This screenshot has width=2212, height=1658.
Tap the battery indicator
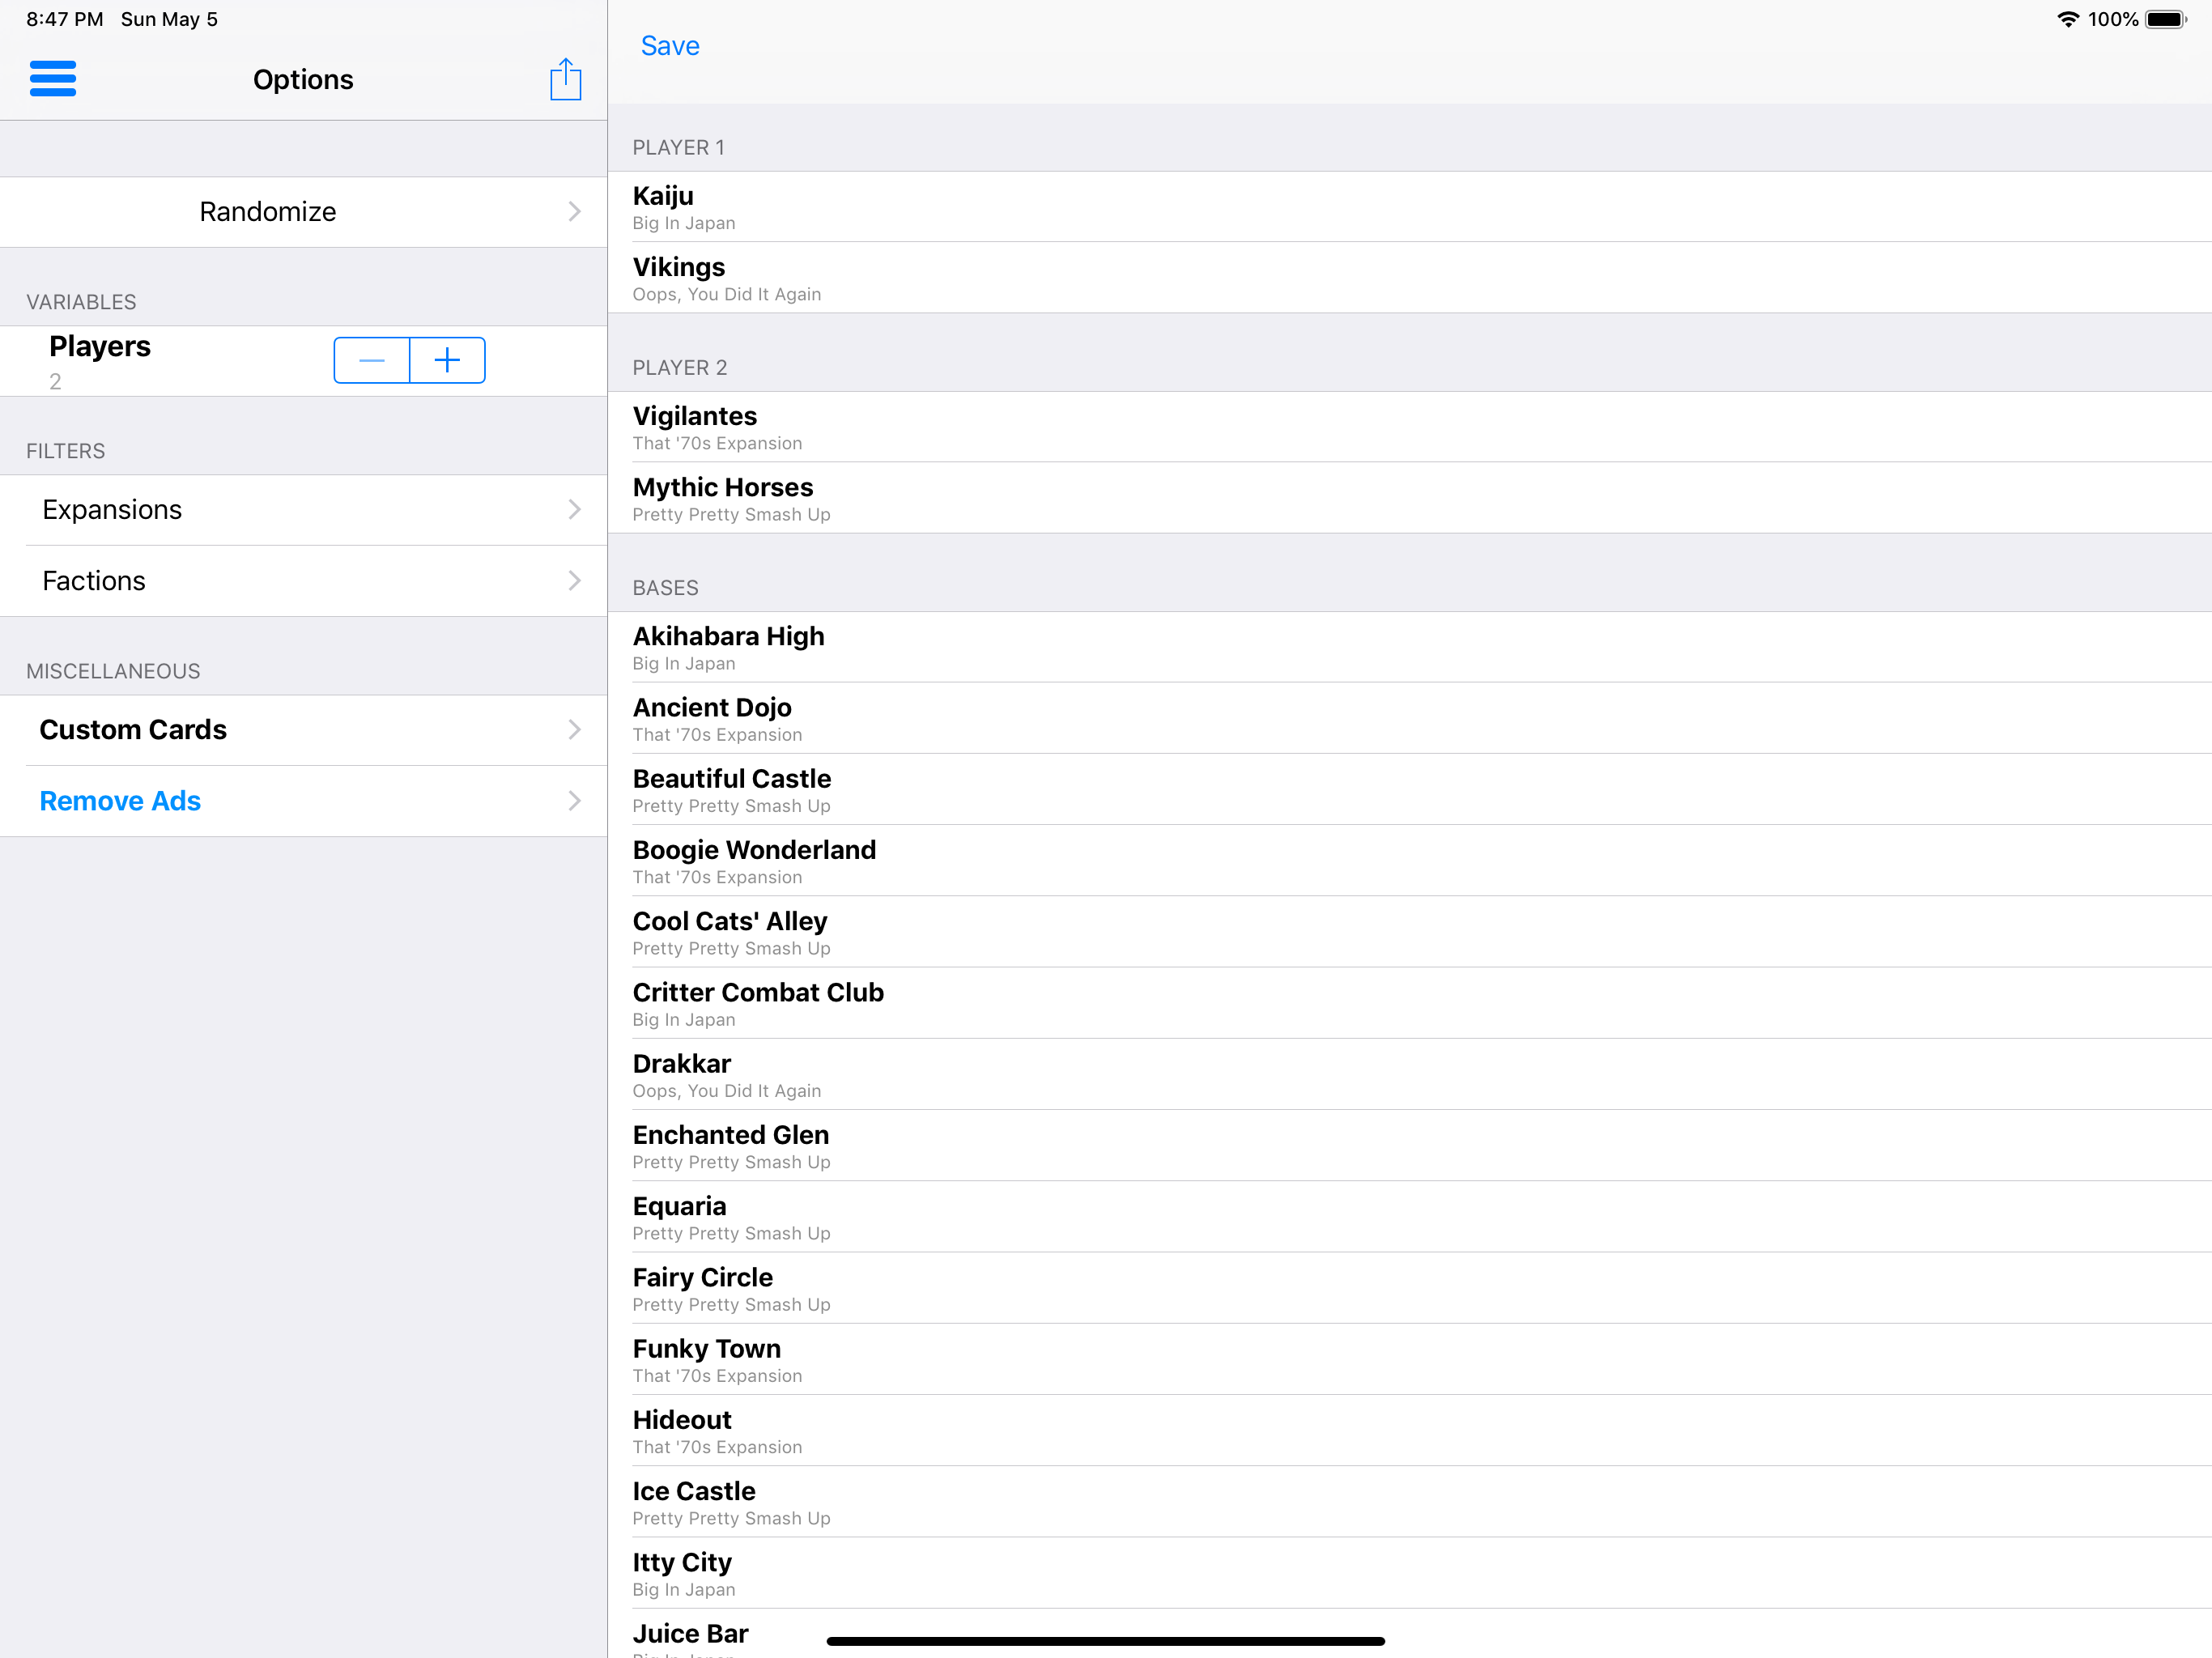click(2165, 19)
